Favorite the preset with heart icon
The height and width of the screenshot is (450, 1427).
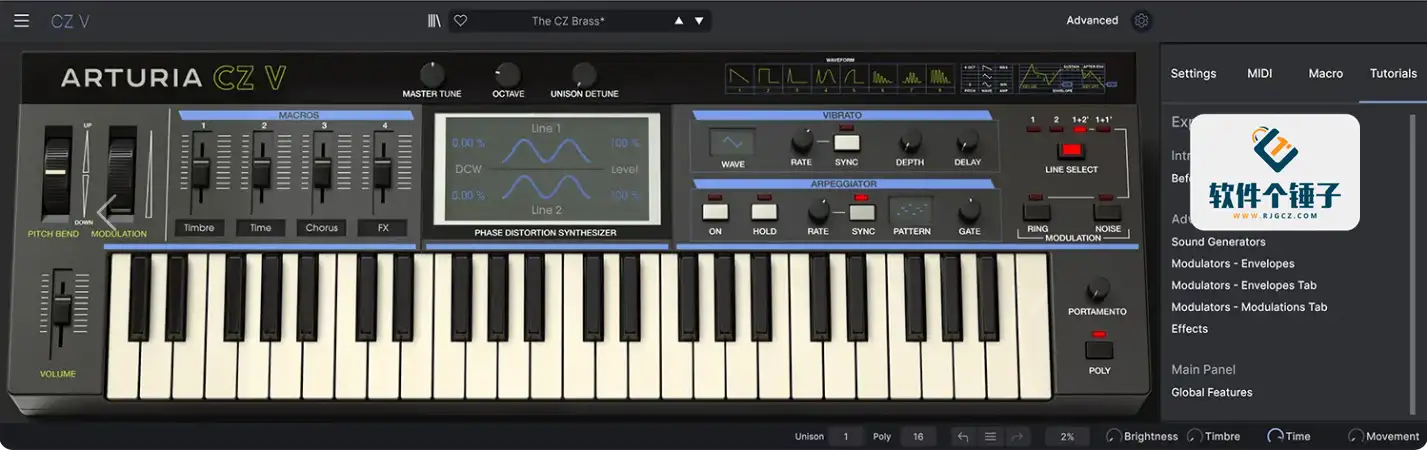(460, 20)
